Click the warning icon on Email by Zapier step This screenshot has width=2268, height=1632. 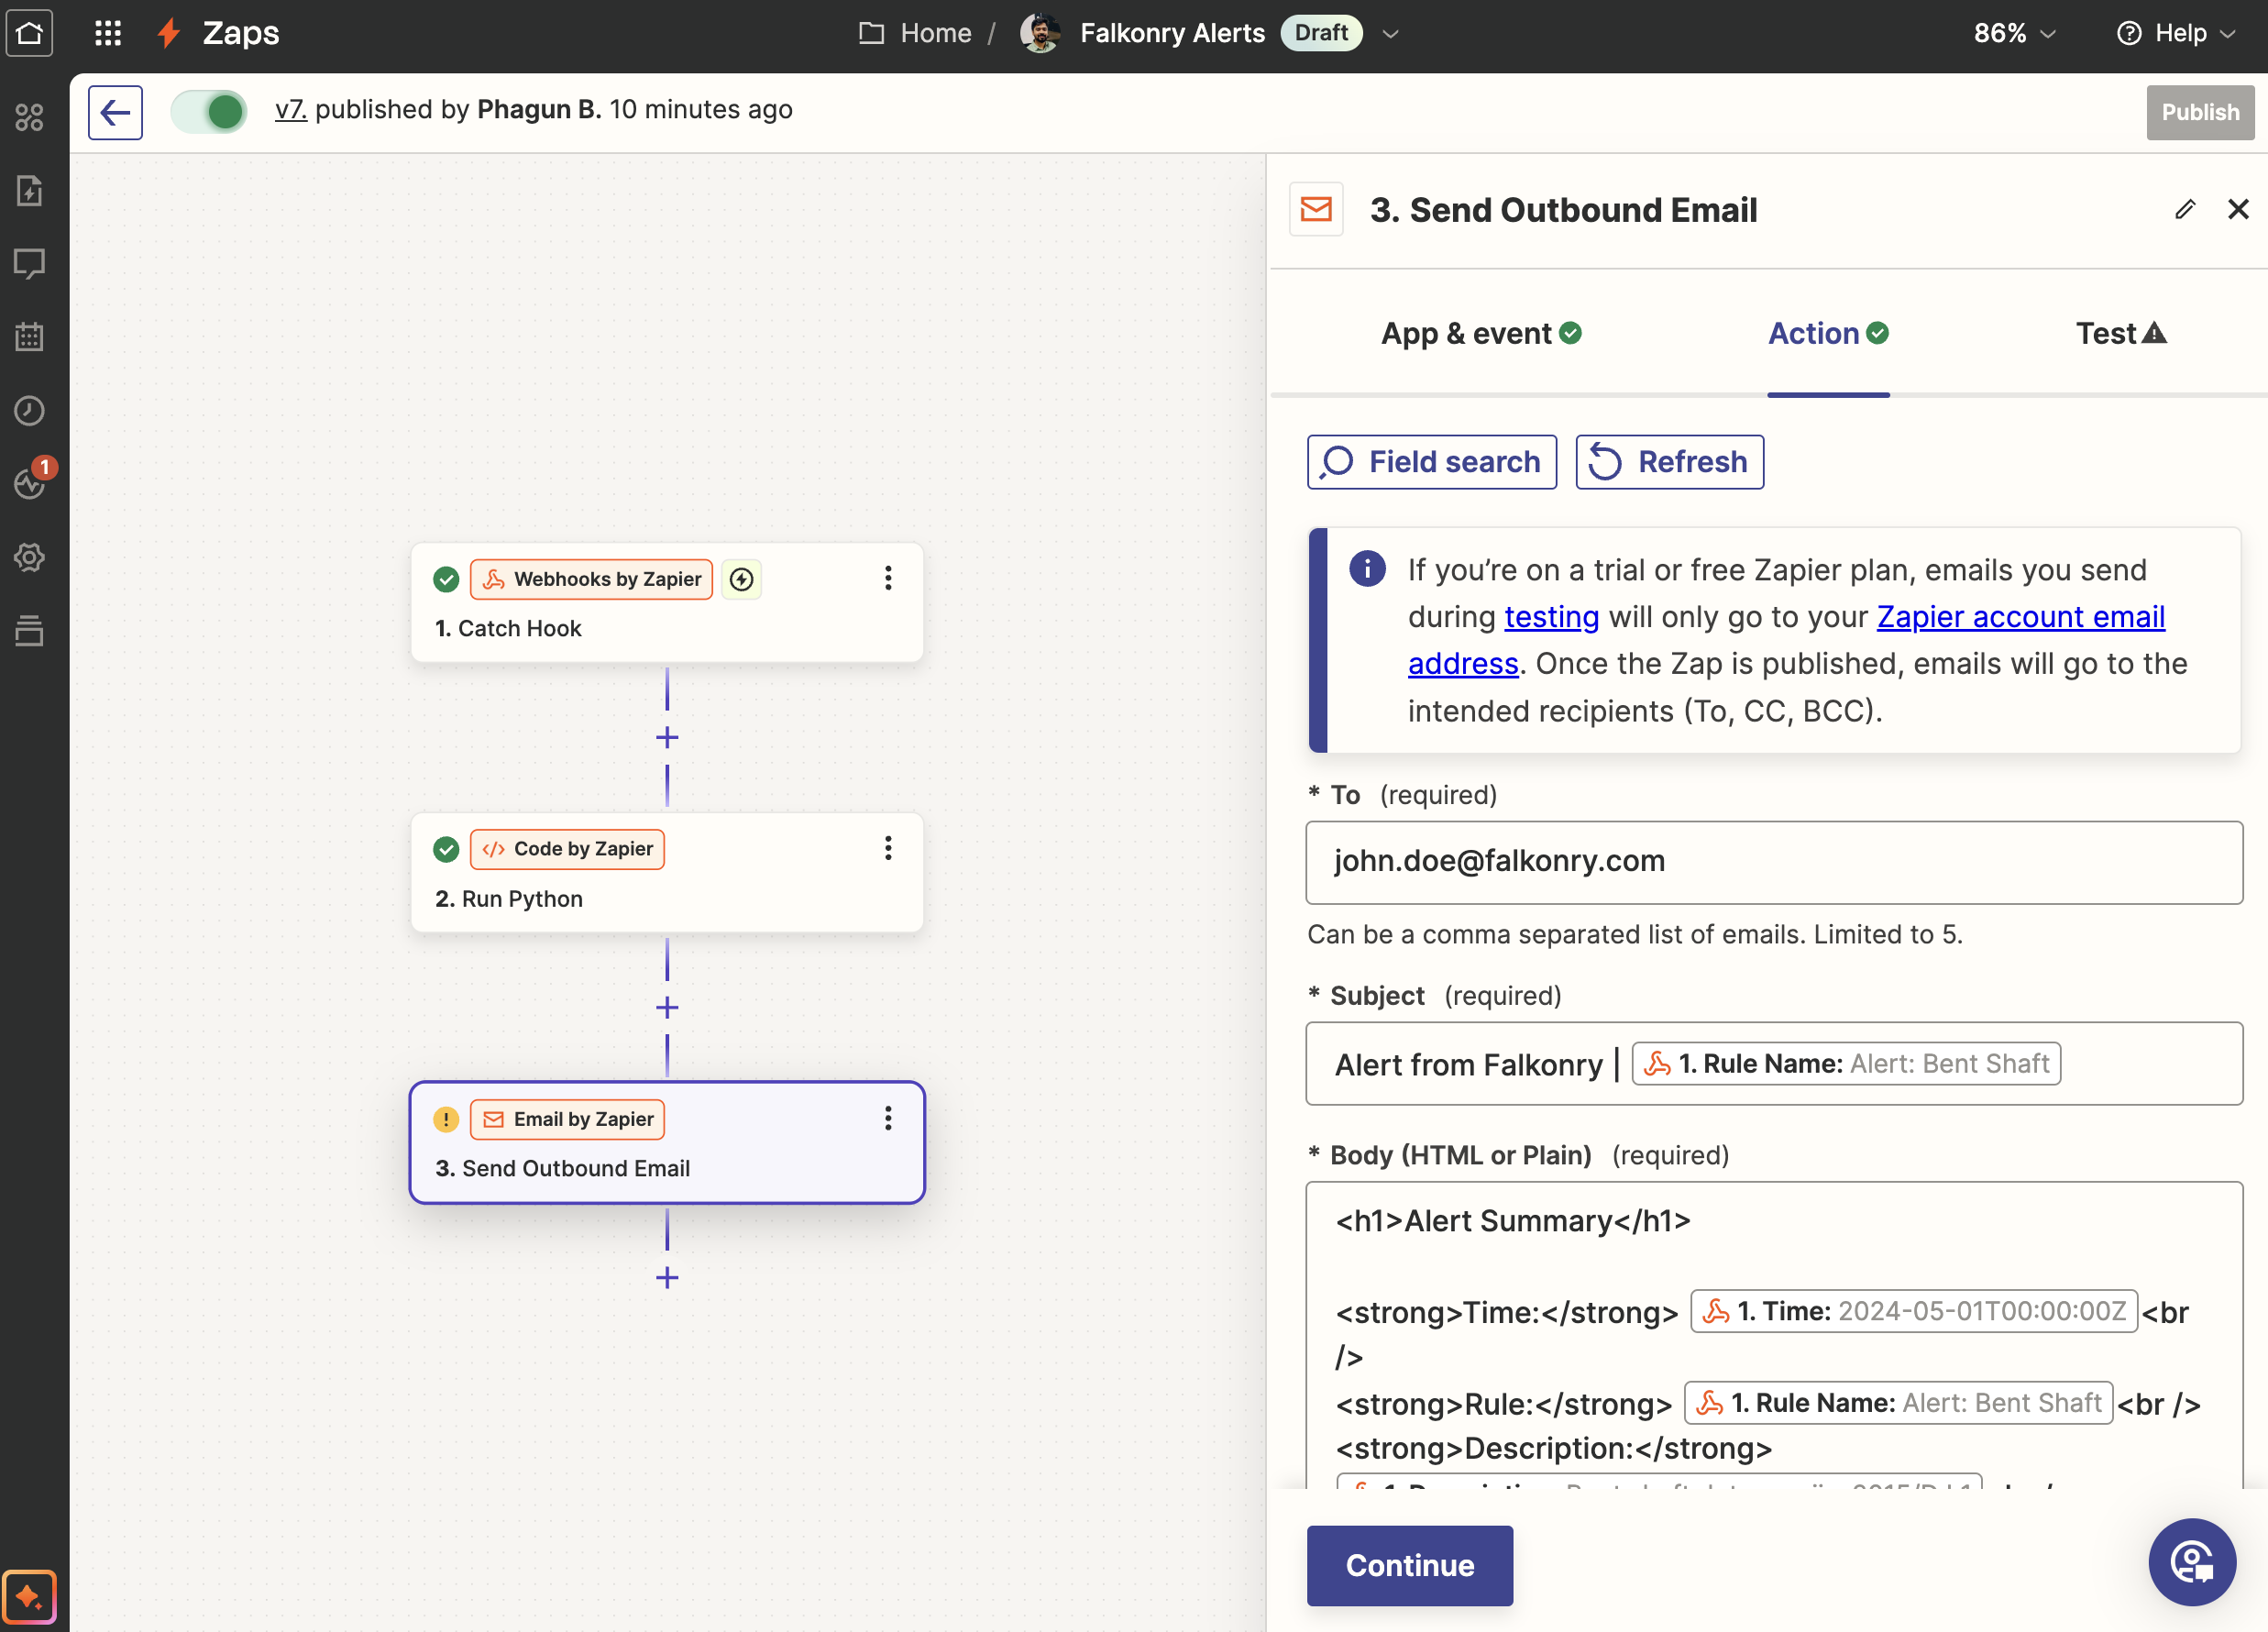(446, 1119)
